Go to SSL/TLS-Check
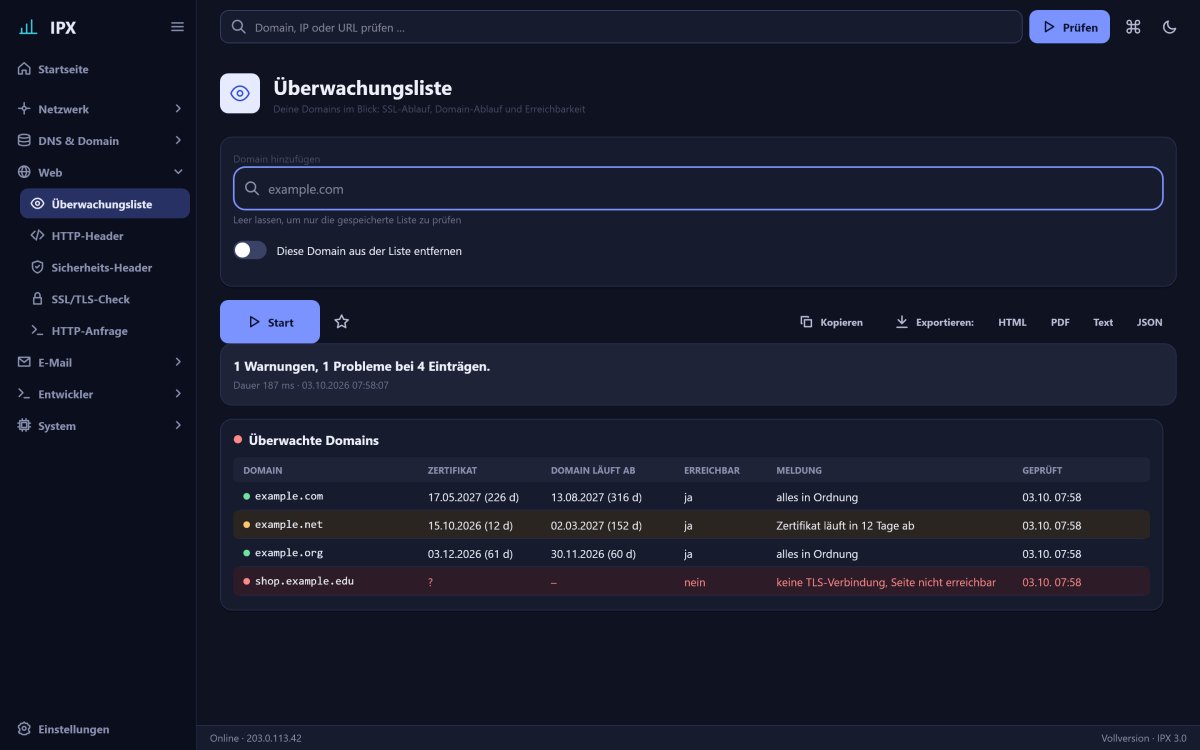 click(x=105, y=299)
